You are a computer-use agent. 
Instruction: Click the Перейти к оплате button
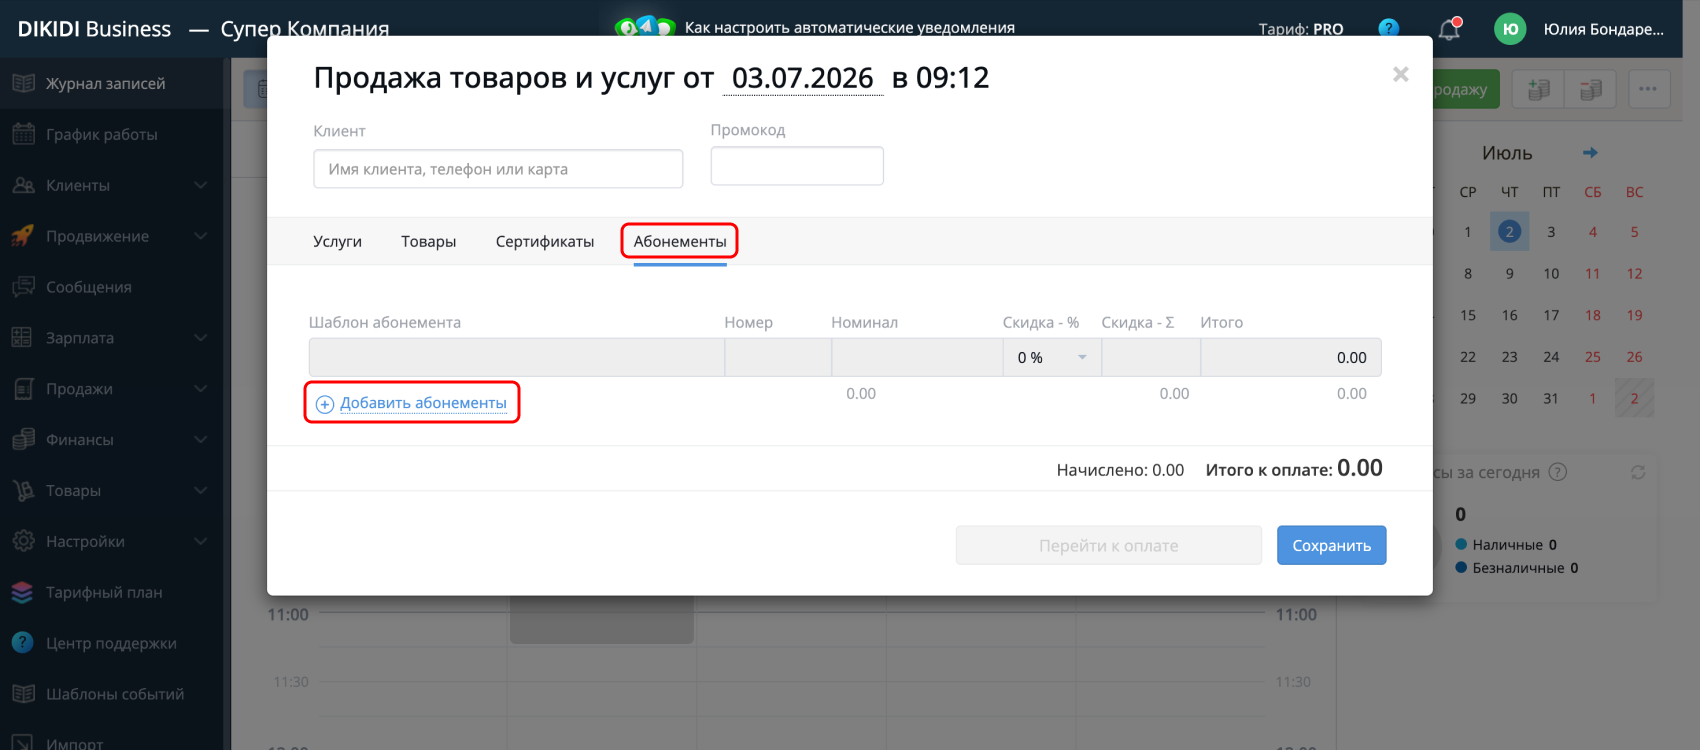tap(1108, 545)
